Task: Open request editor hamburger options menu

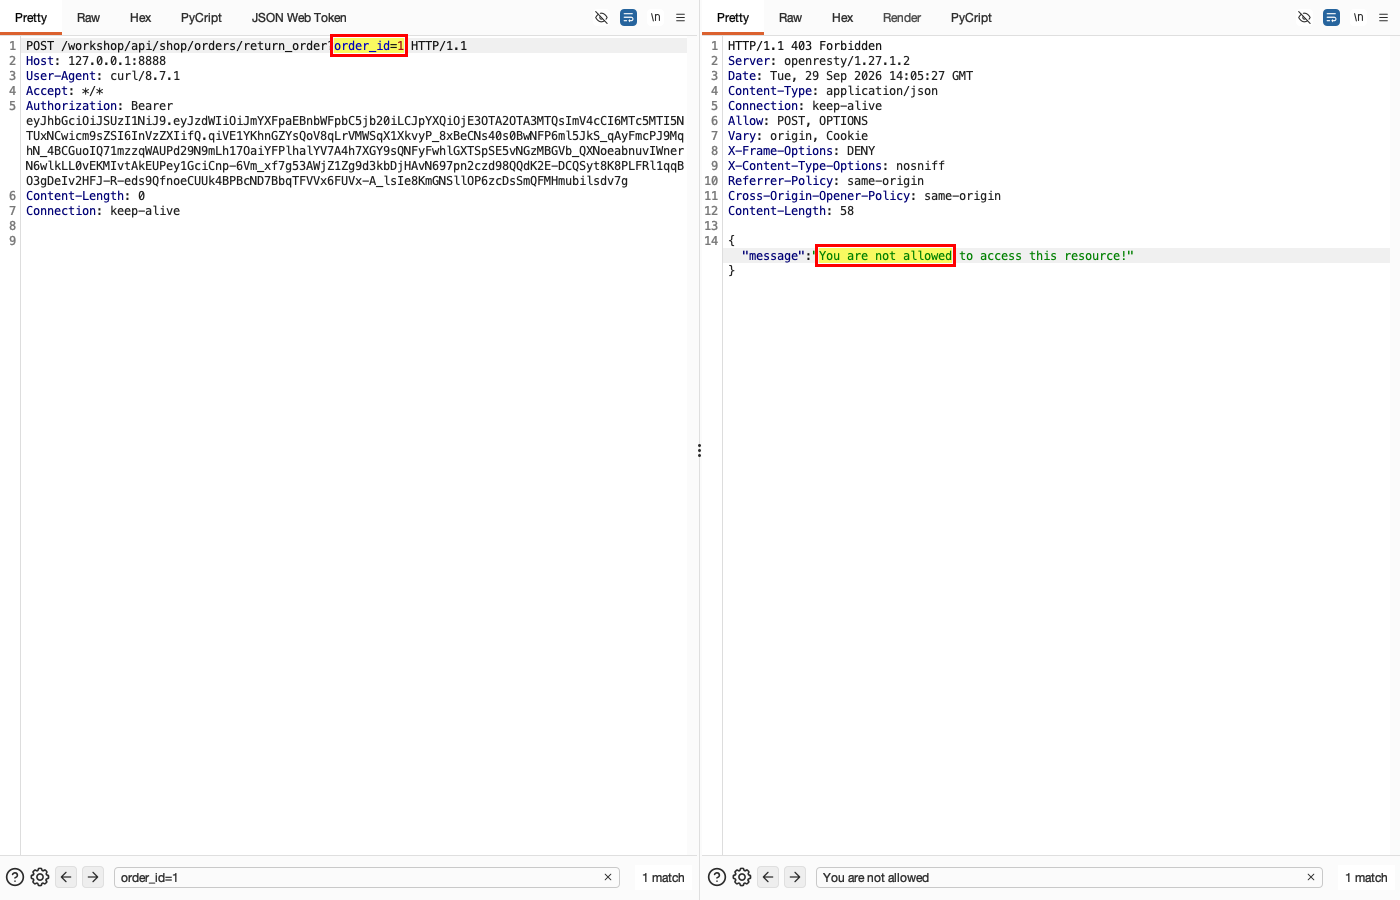Action: click(681, 17)
